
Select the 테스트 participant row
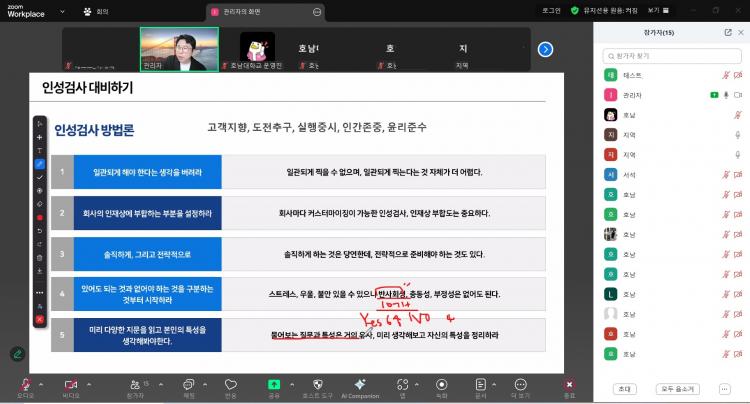[x=672, y=75]
